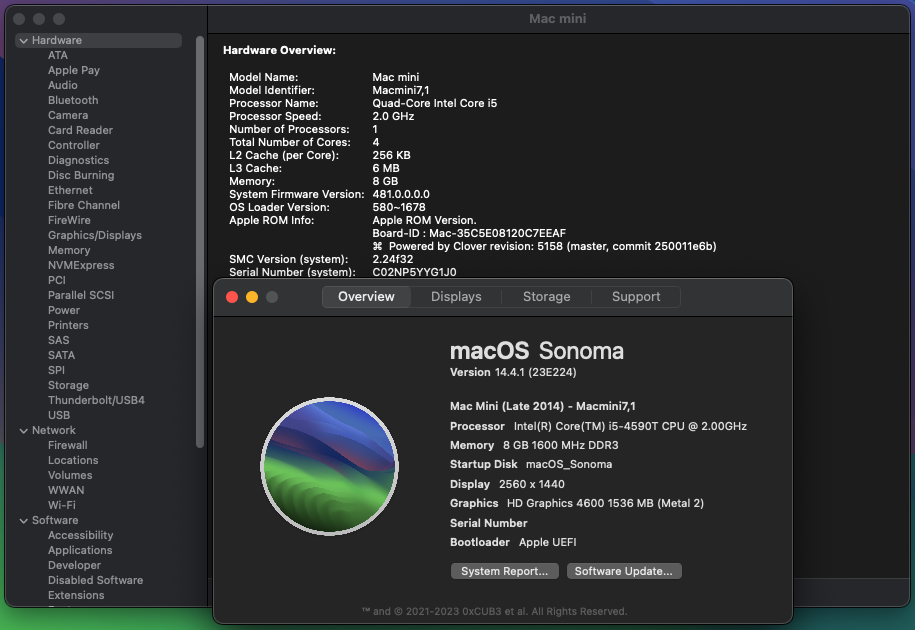Select SATA in the sidebar
Image resolution: width=915 pixels, height=630 pixels.
tap(61, 355)
